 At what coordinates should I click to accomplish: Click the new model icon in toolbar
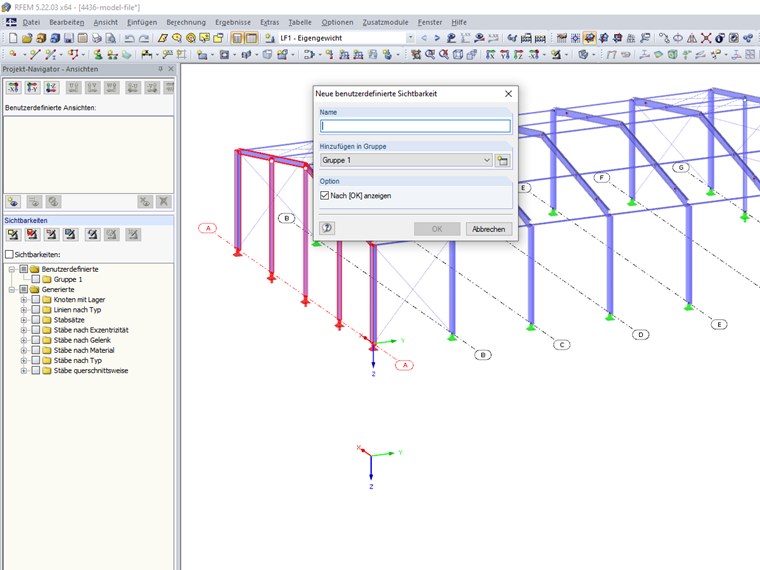[13, 38]
